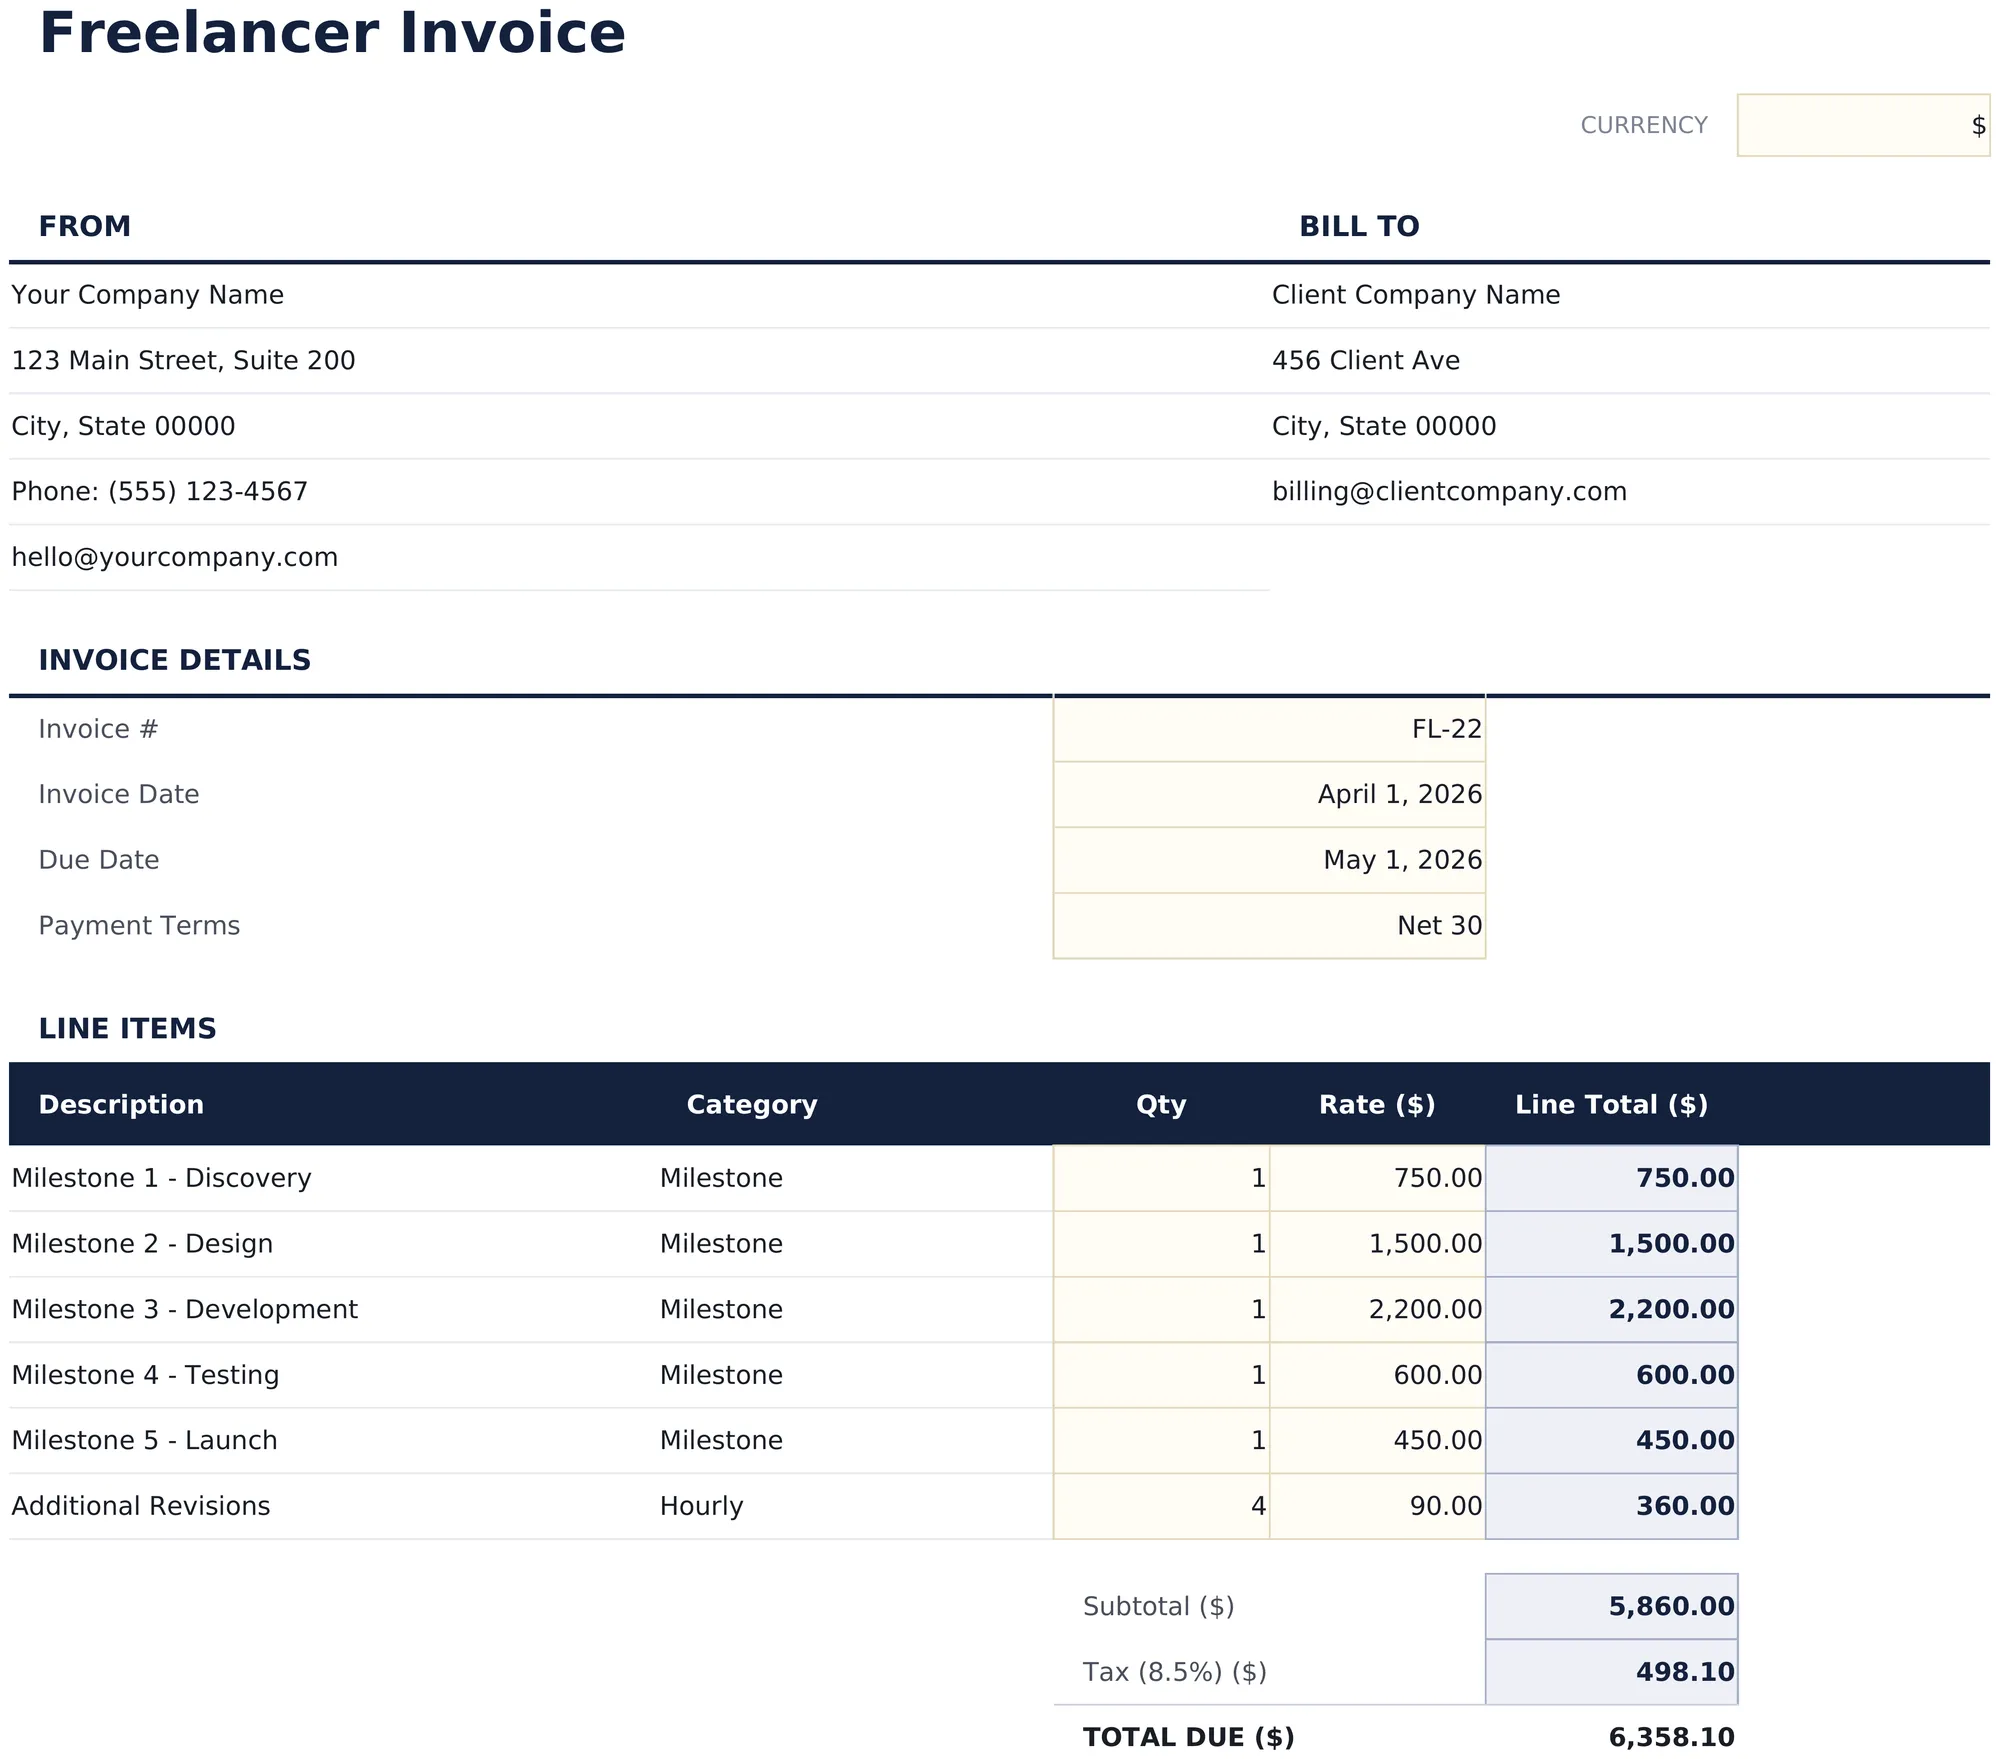The width and height of the screenshot is (2000, 1759).
Task: Click the Freelancer Invoice title
Action: [x=332, y=34]
